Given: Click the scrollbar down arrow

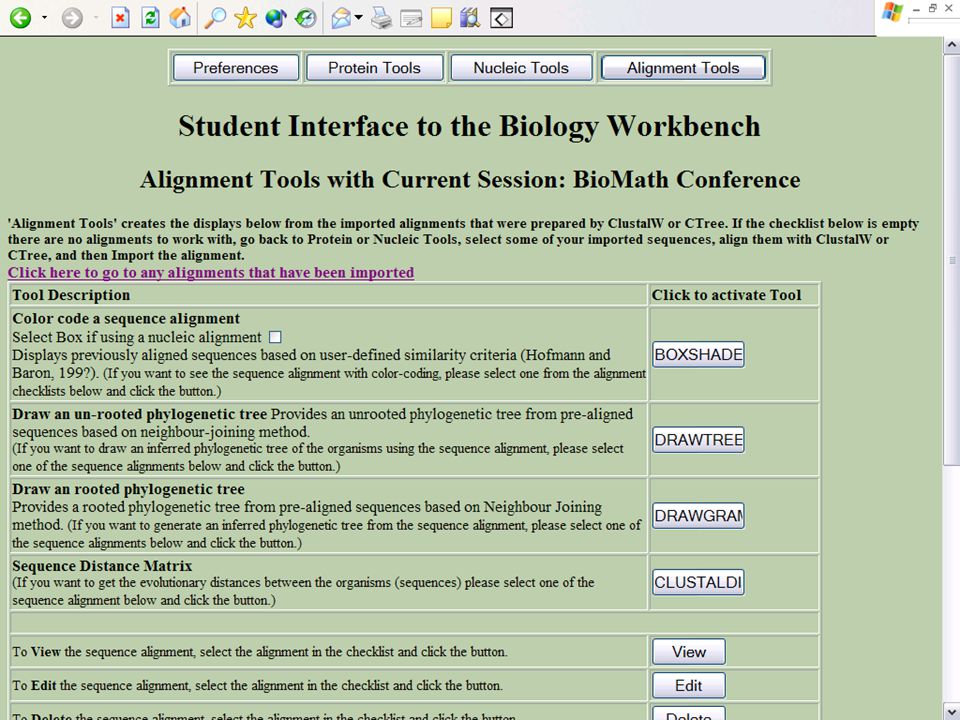Looking at the screenshot, I should point(951,712).
